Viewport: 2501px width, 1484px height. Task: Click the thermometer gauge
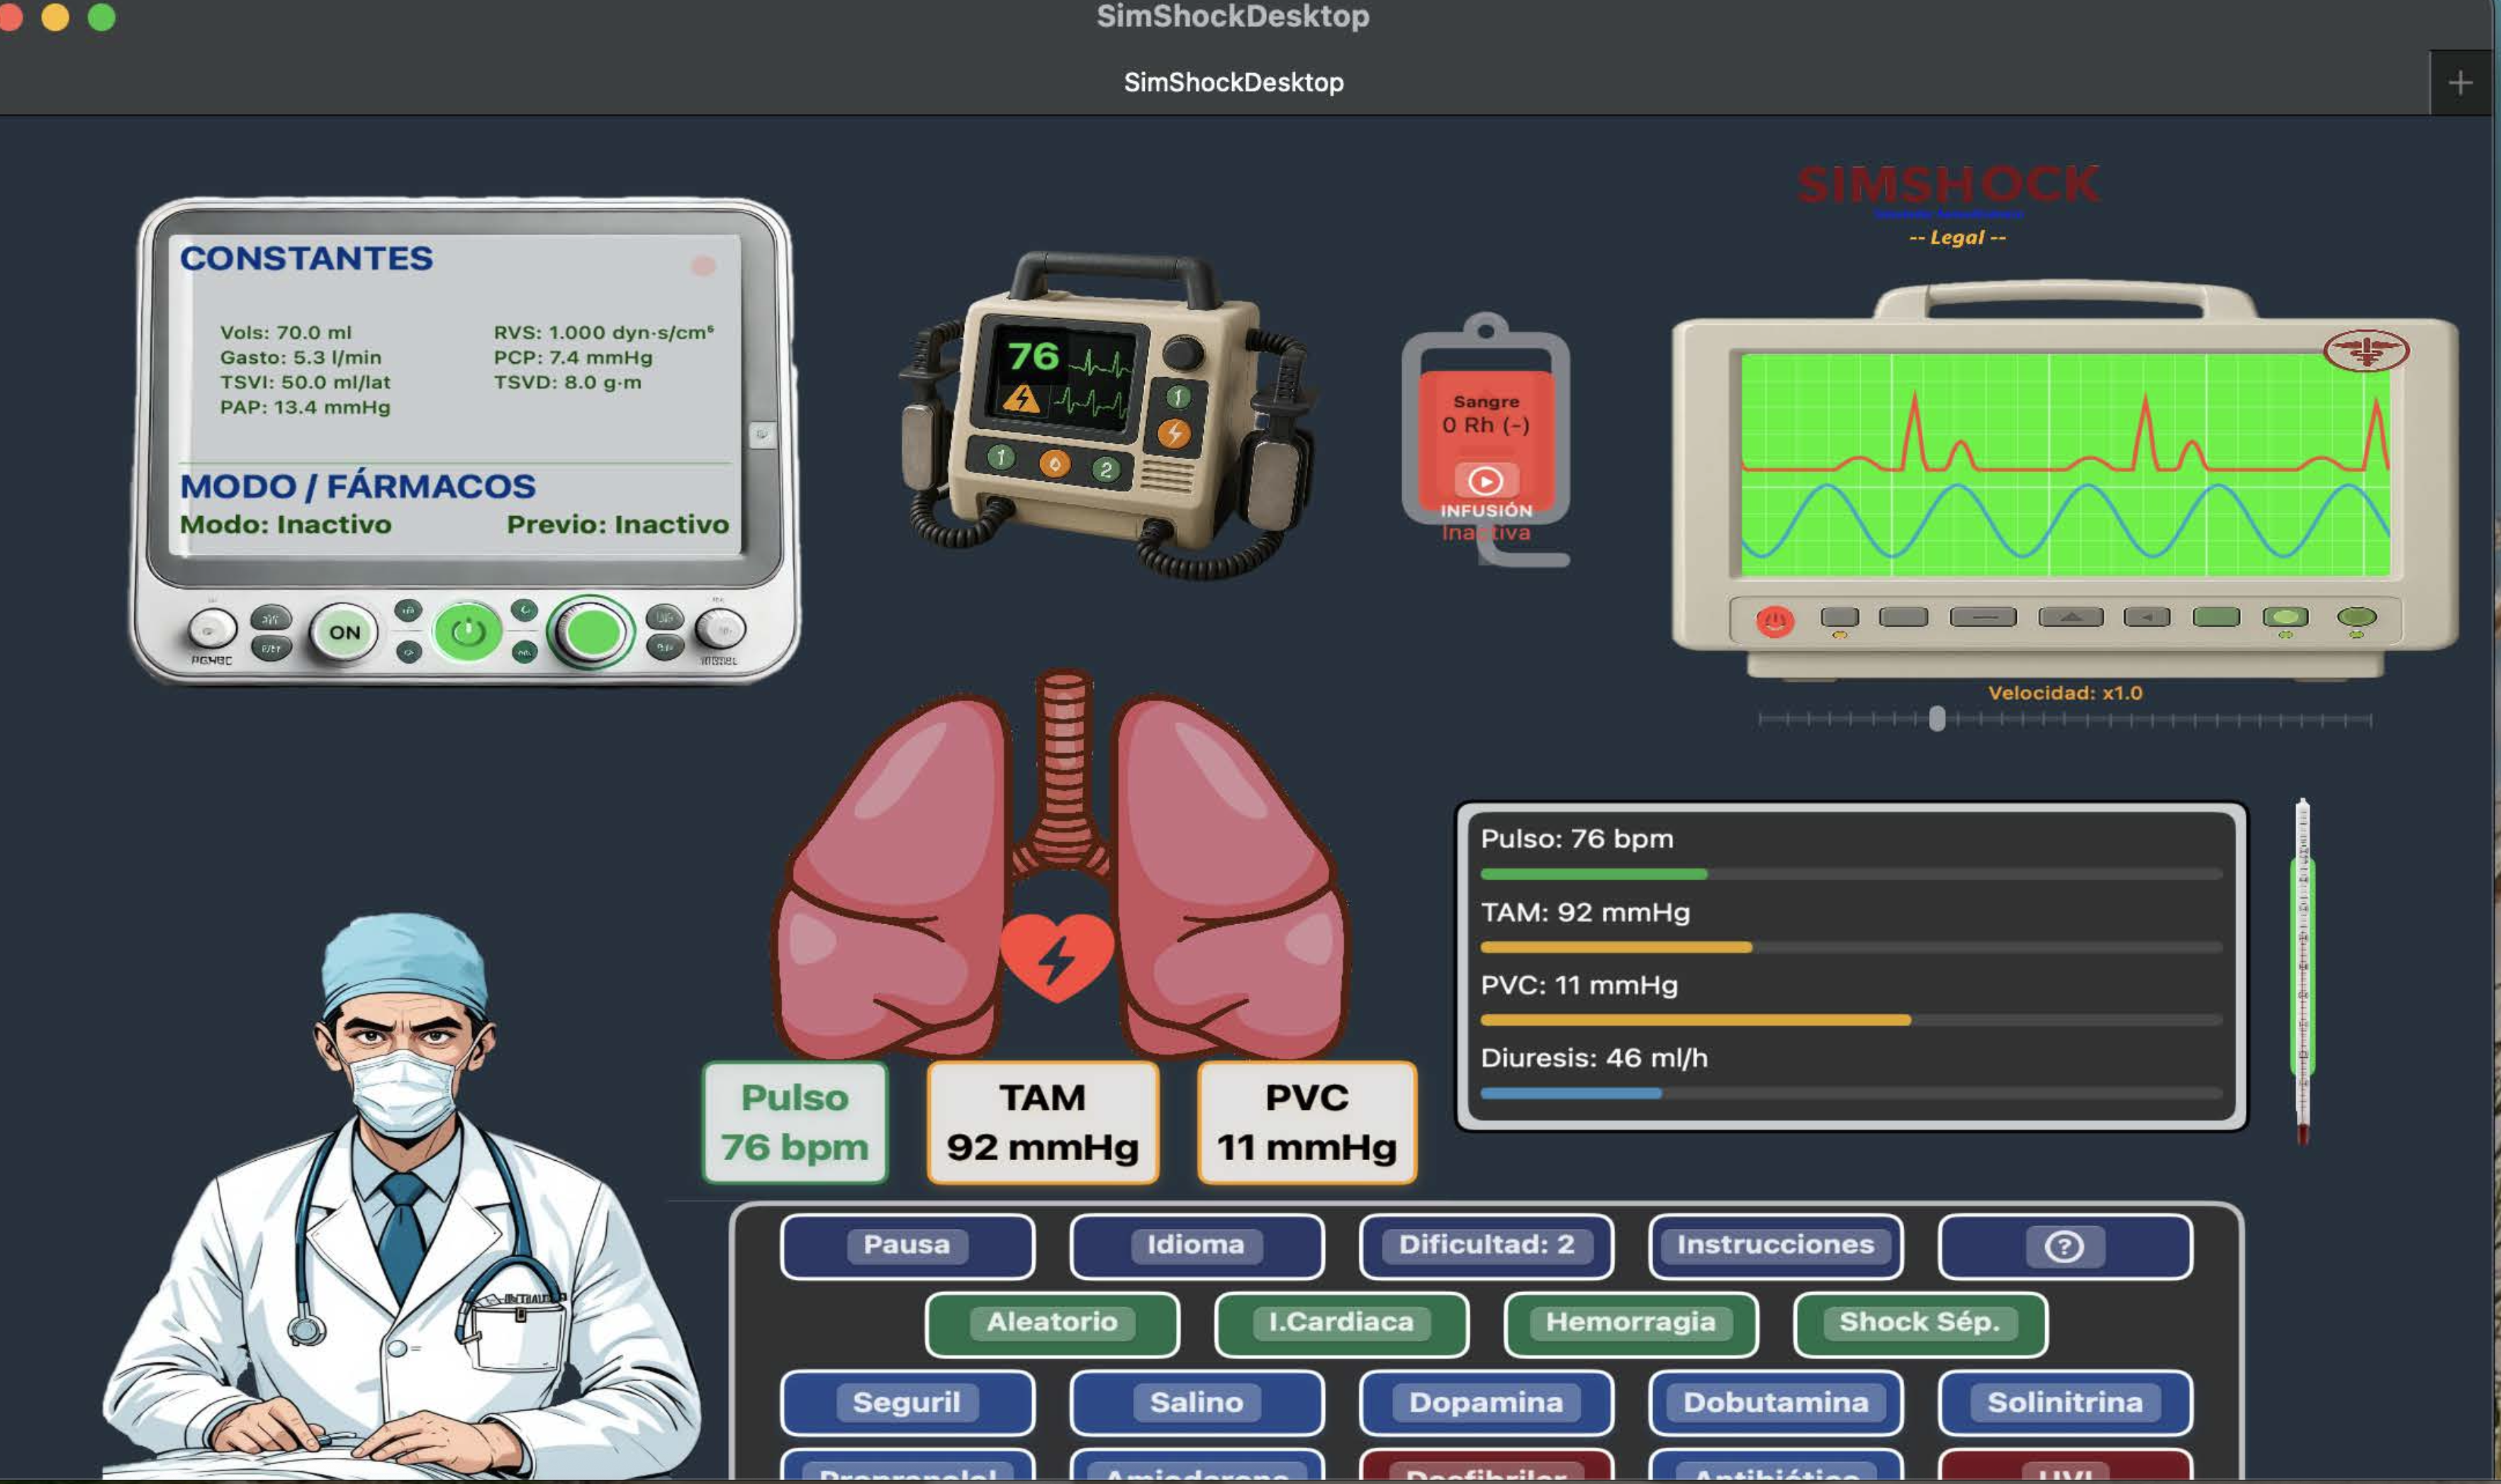click(2302, 970)
